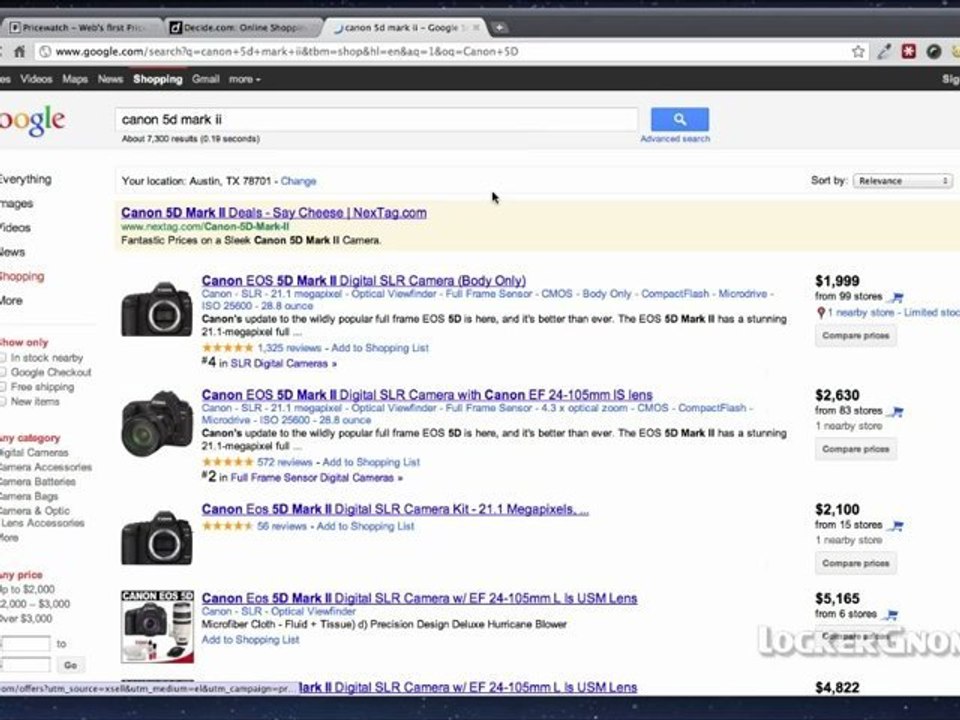The image size is (960, 720).
Task: Filter by 'Camera Accessories' category
Action: (46, 467)
